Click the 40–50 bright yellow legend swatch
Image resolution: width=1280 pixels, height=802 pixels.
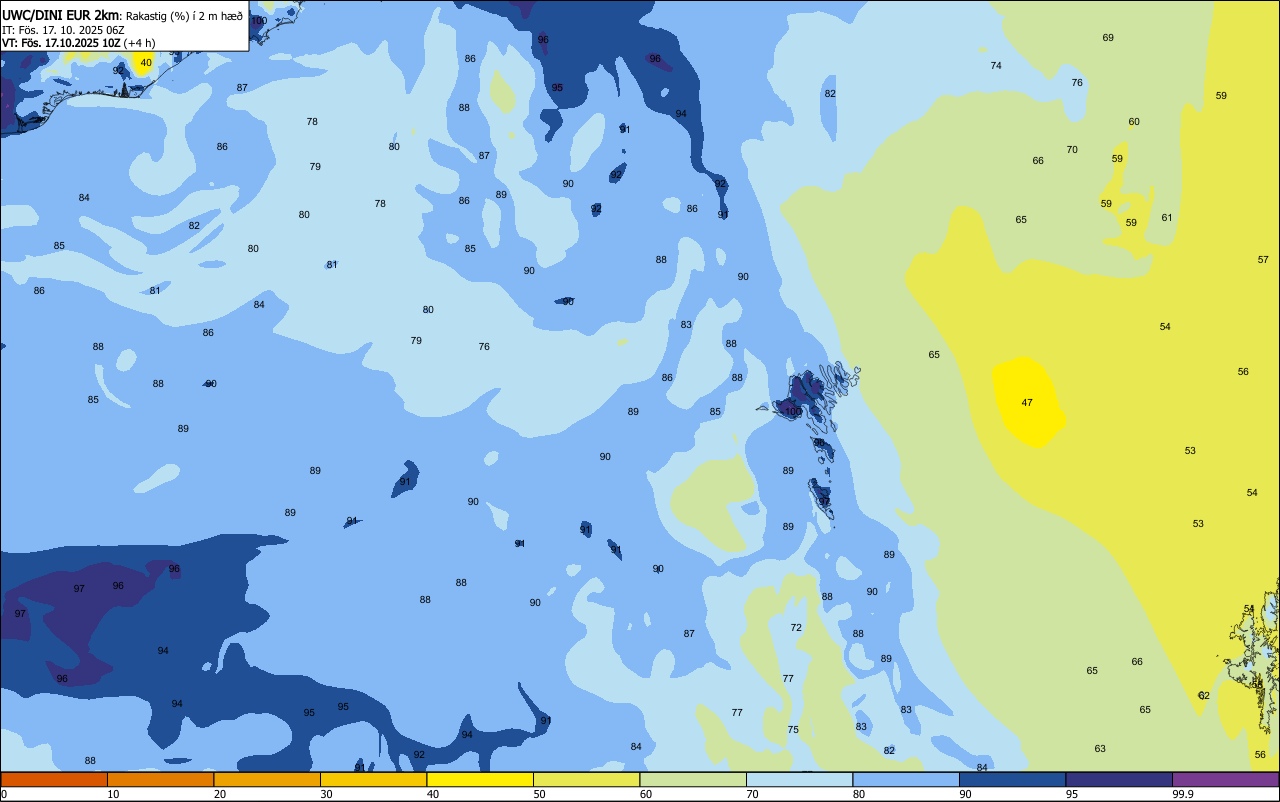480,779
